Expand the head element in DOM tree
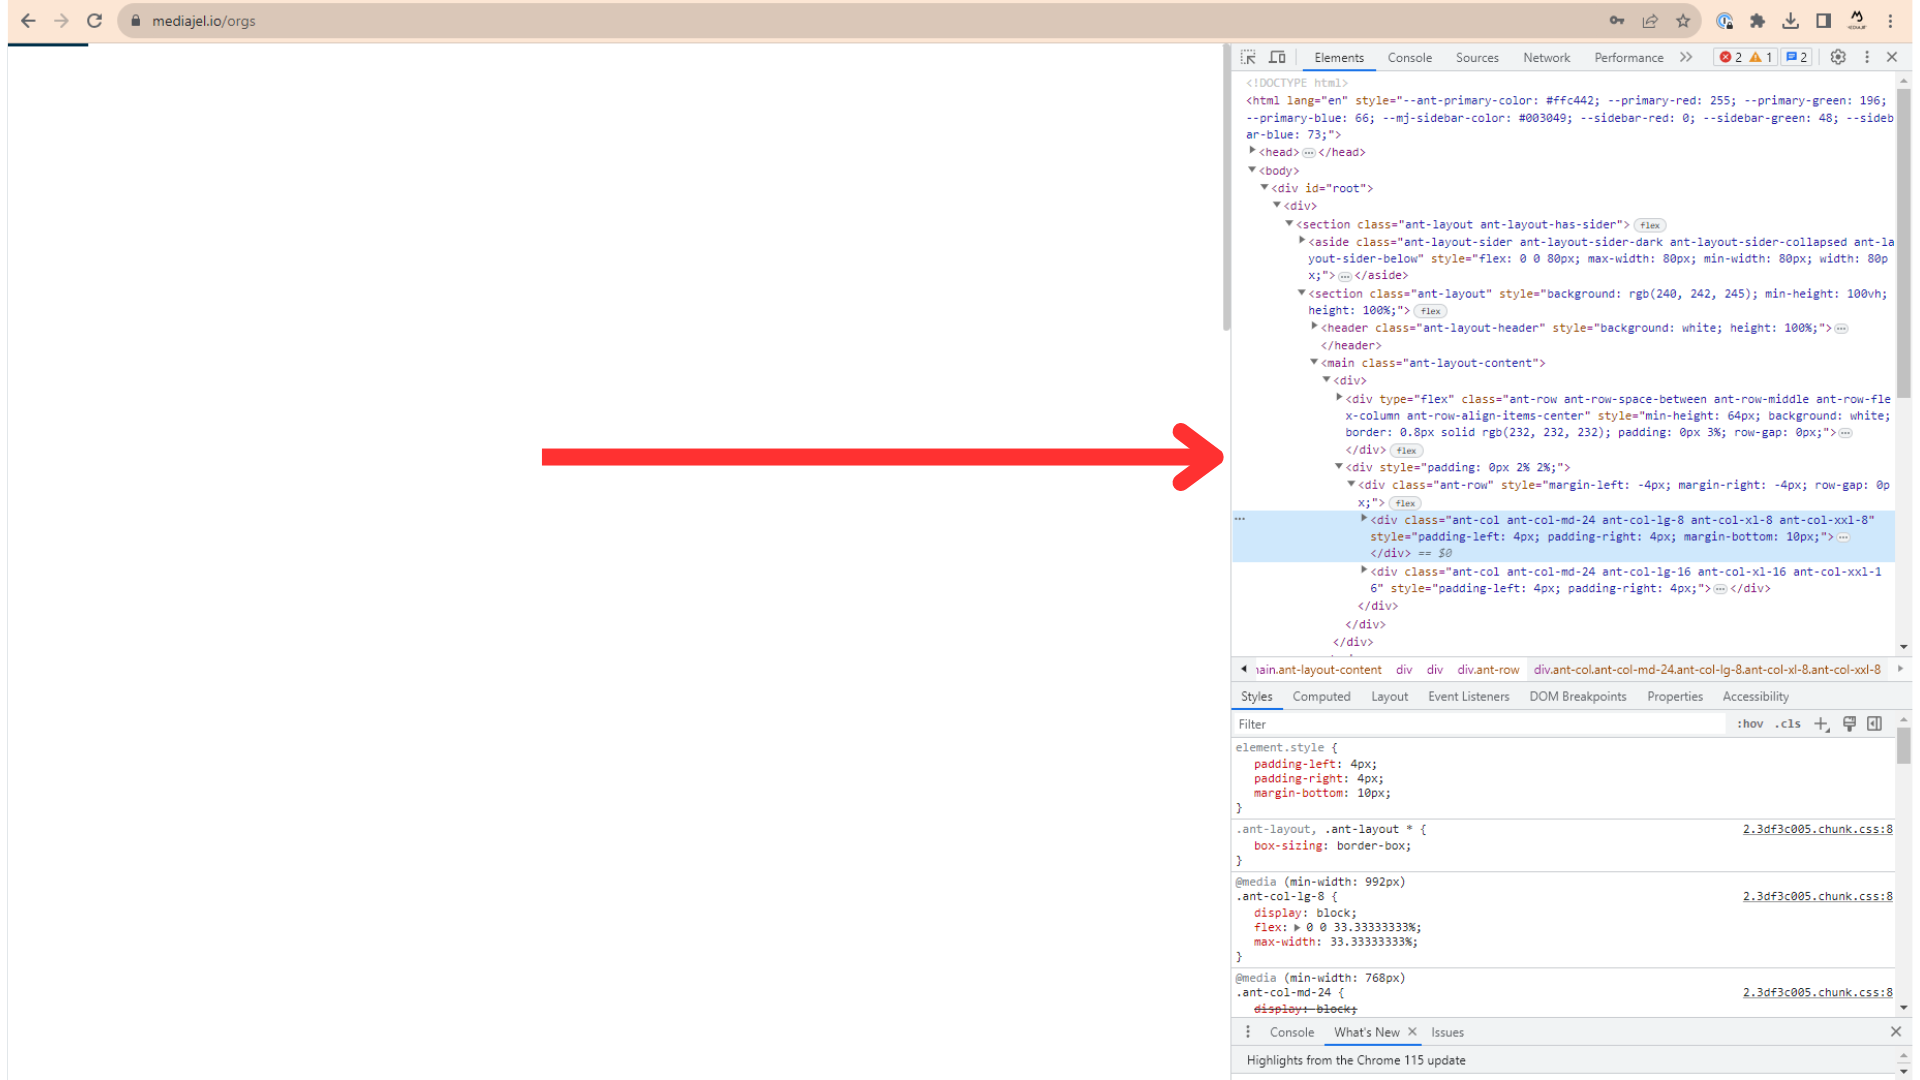 pos(1253,151)
